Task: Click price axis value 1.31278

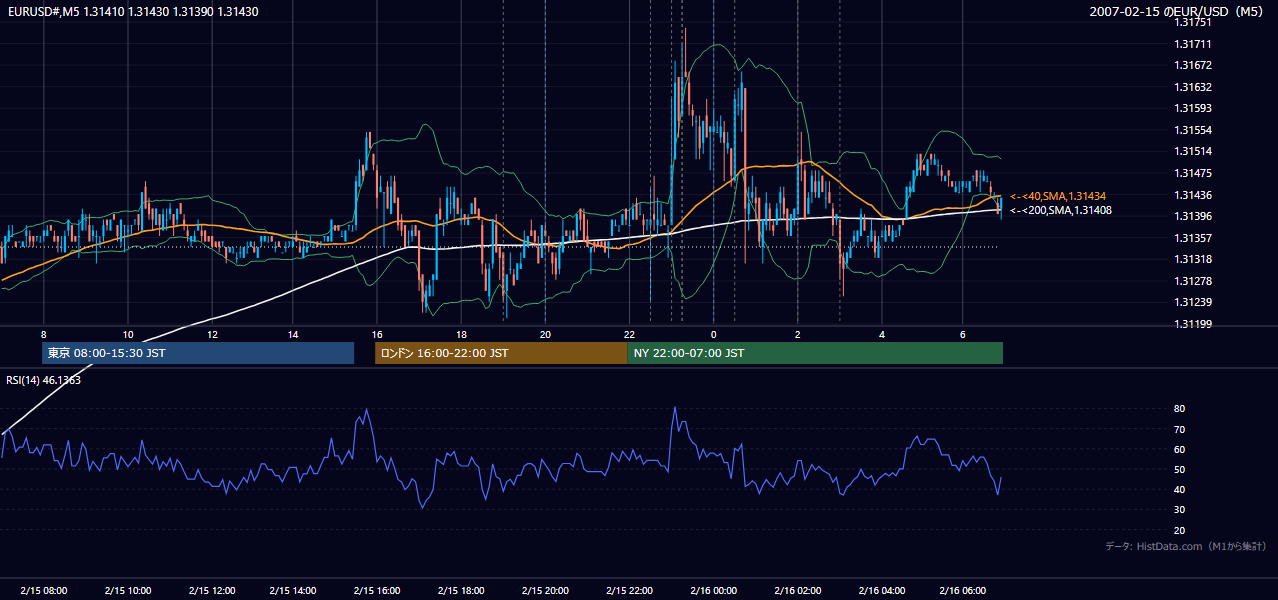Action: point(1193,281)
